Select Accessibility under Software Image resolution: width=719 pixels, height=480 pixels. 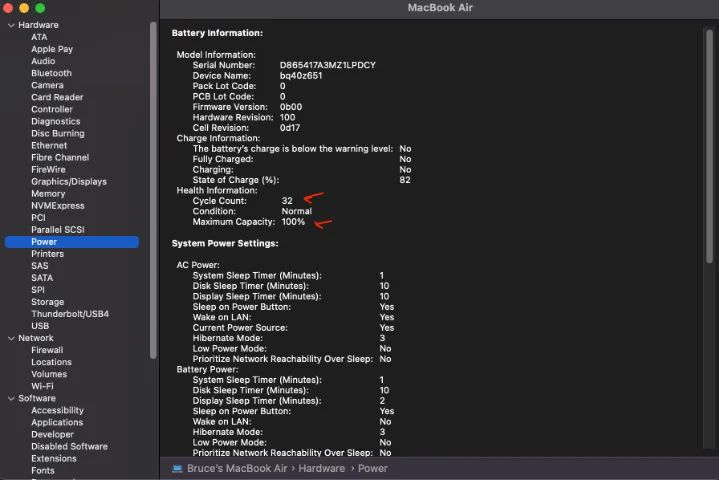57,410
